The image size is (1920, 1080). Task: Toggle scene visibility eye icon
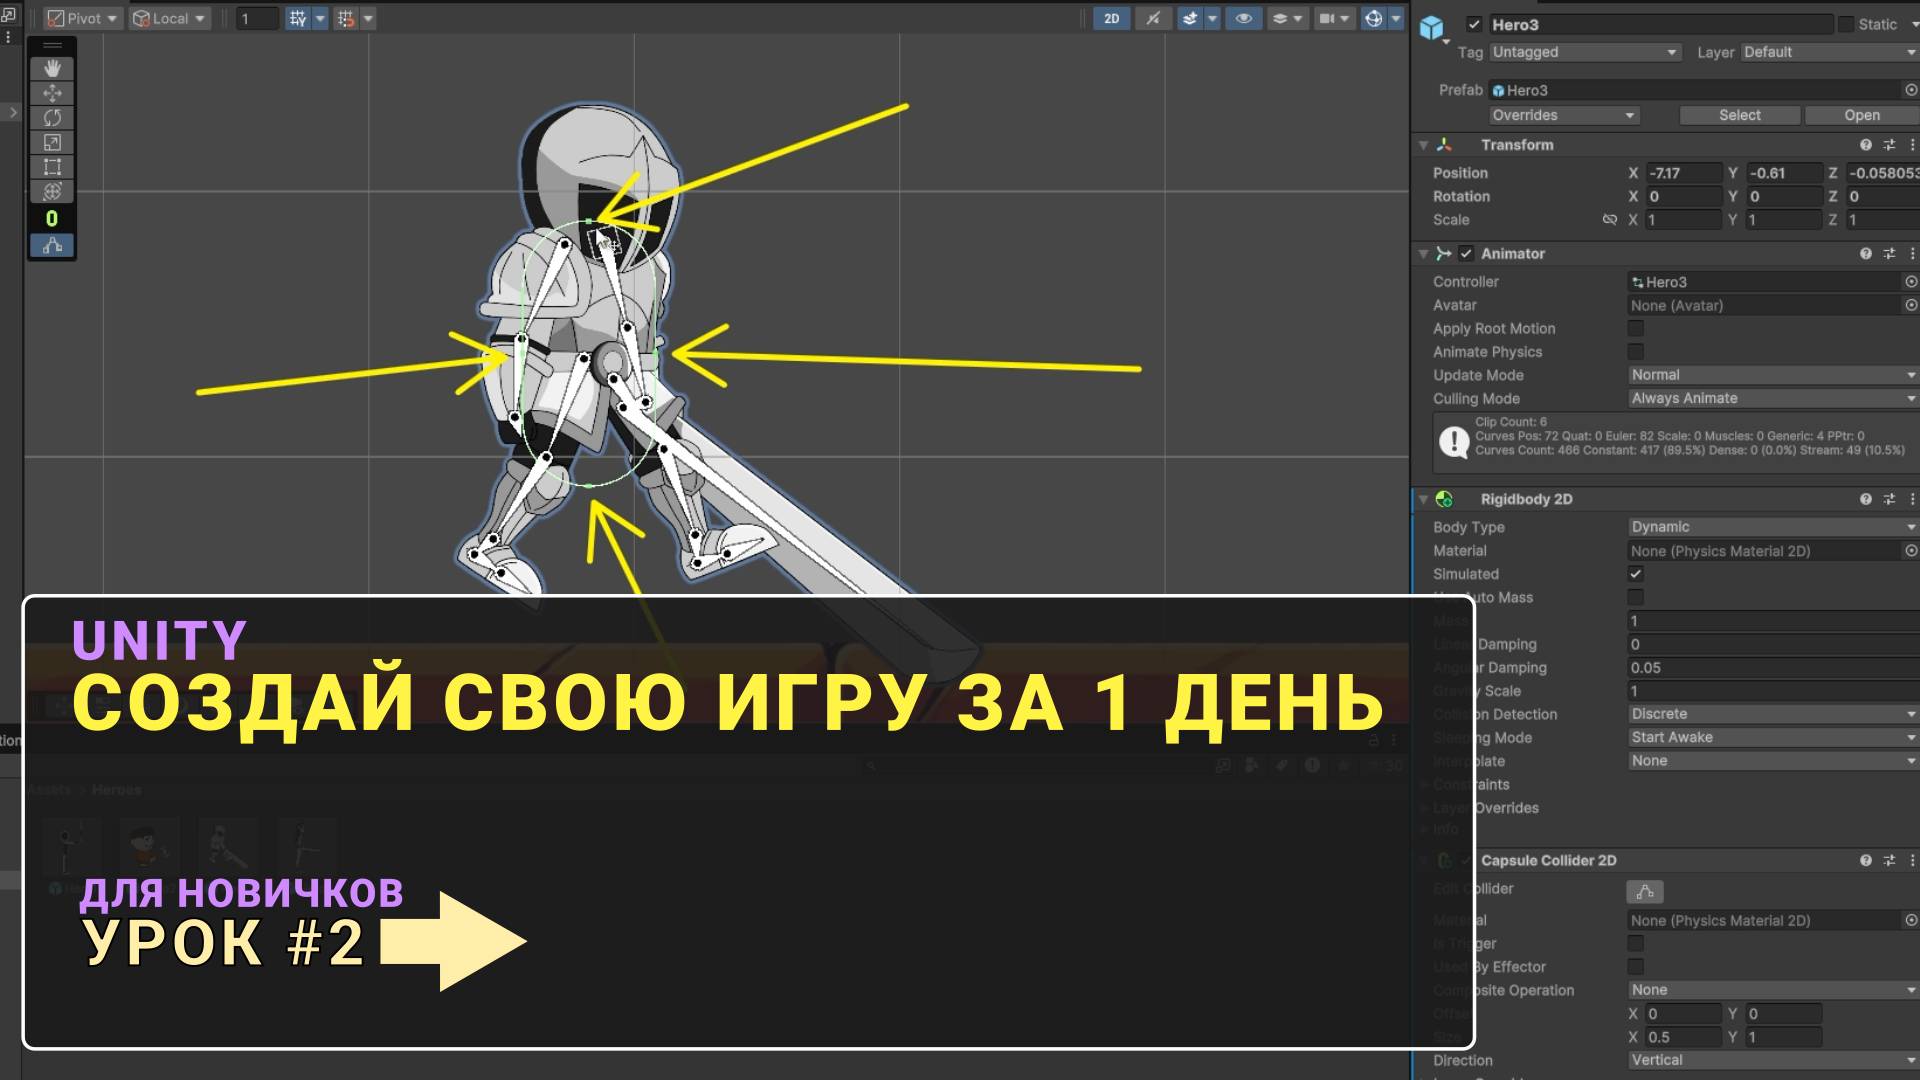tap(1243, 18)
